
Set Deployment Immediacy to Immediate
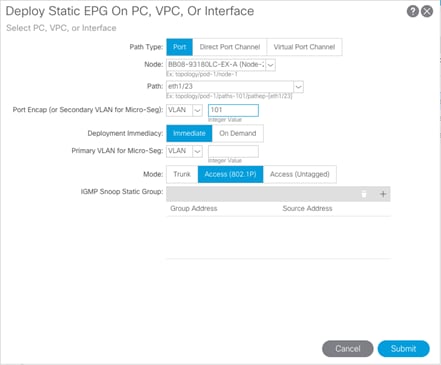tap(189, 133)
